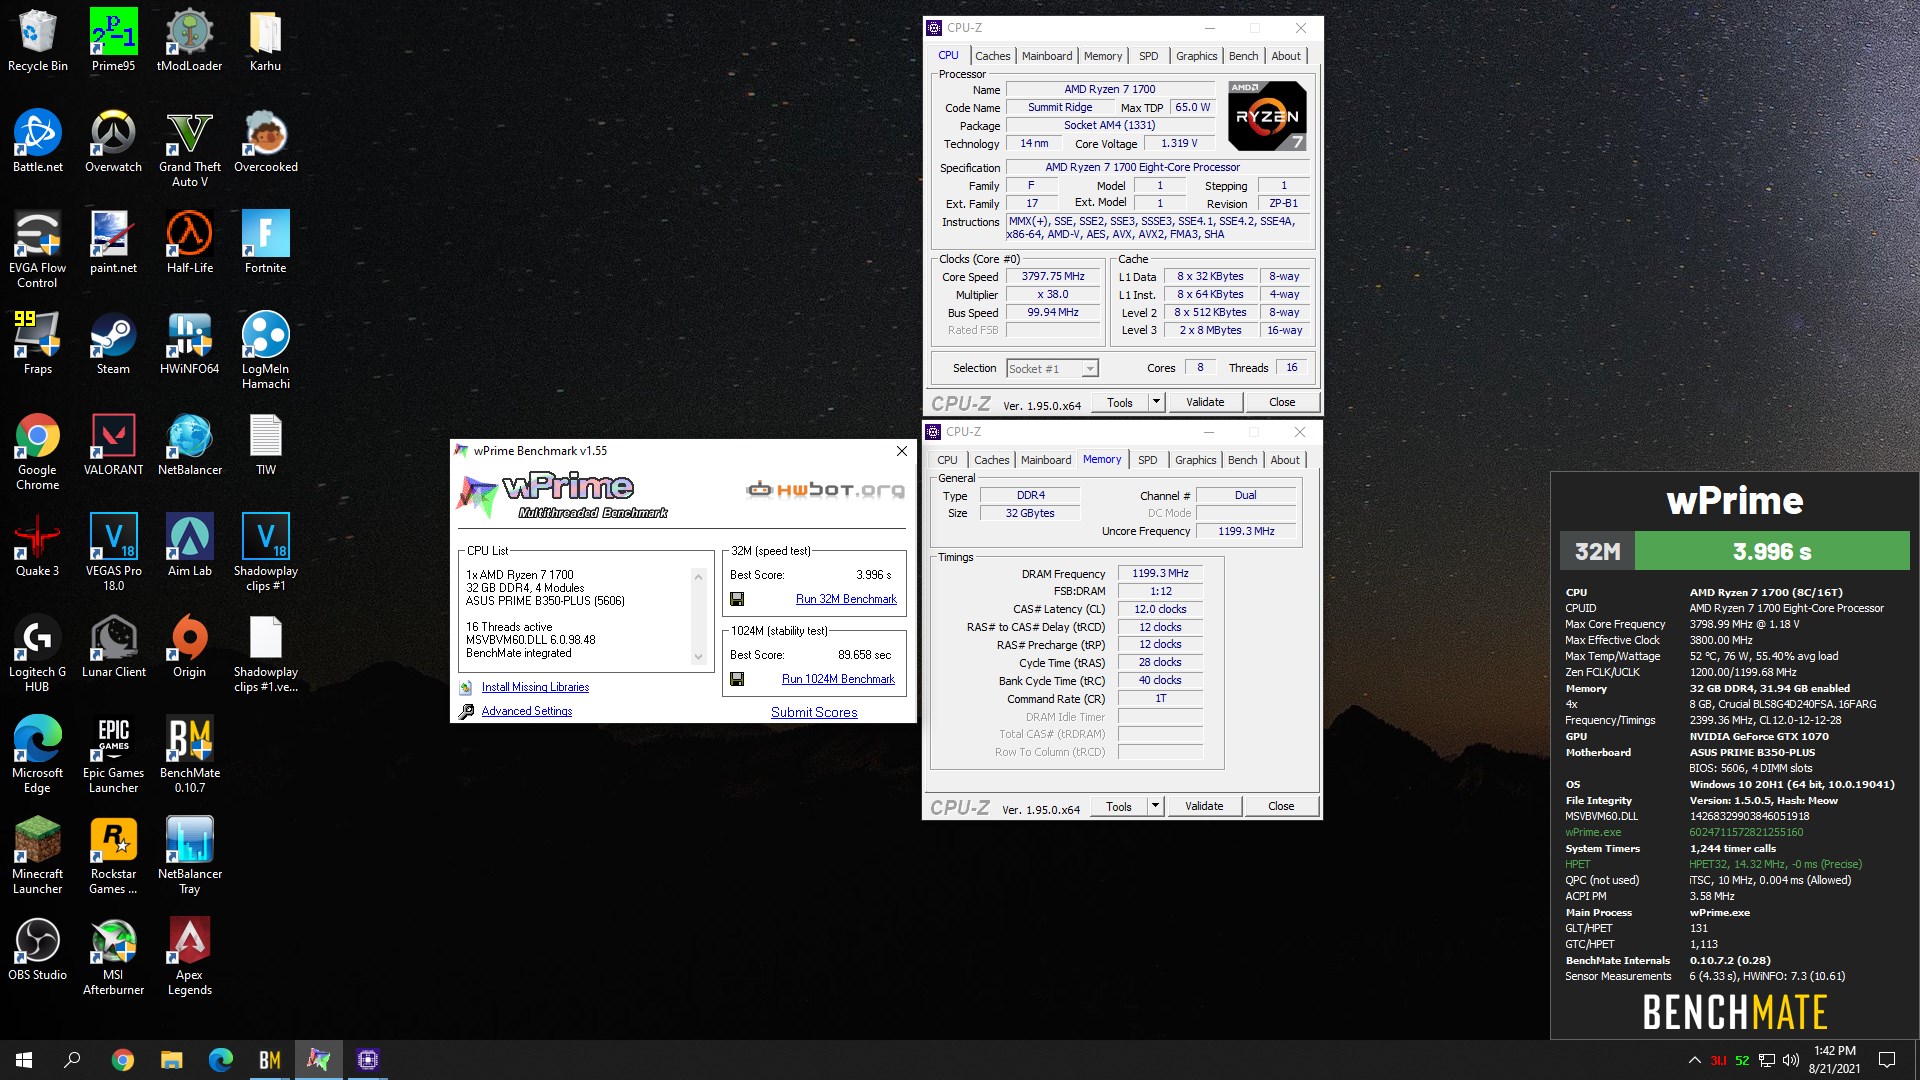Click the HWBOT.org logo in wPrime

(x=825, y=489)
